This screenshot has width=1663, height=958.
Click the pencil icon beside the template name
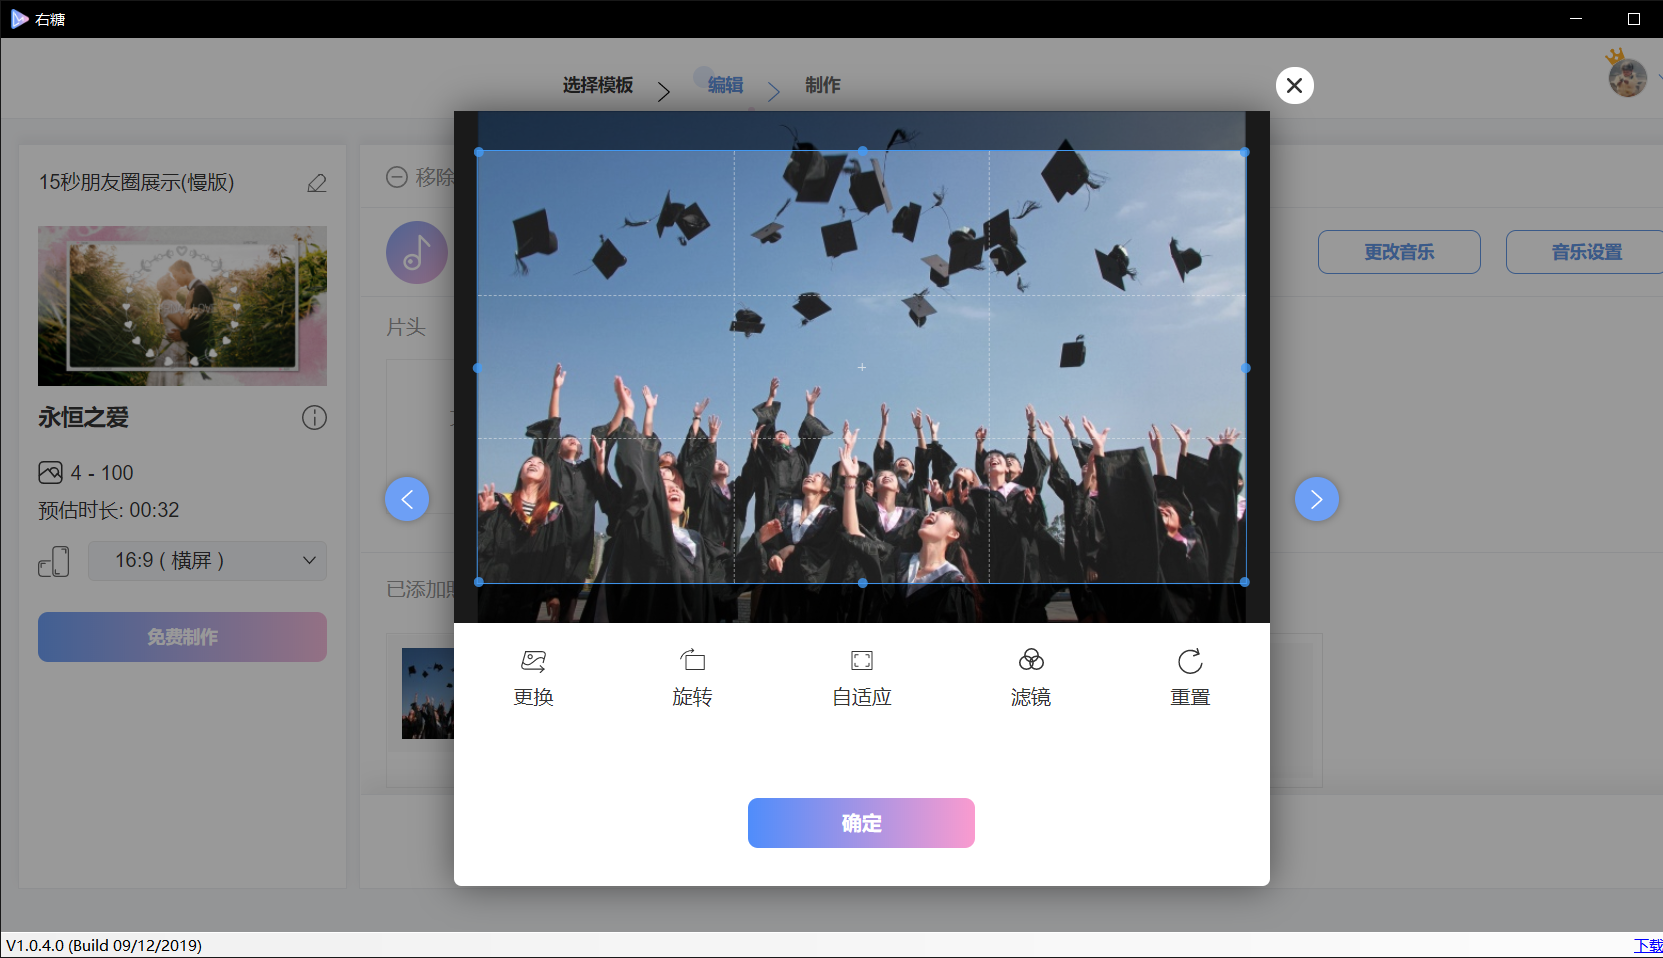point(317,183)
